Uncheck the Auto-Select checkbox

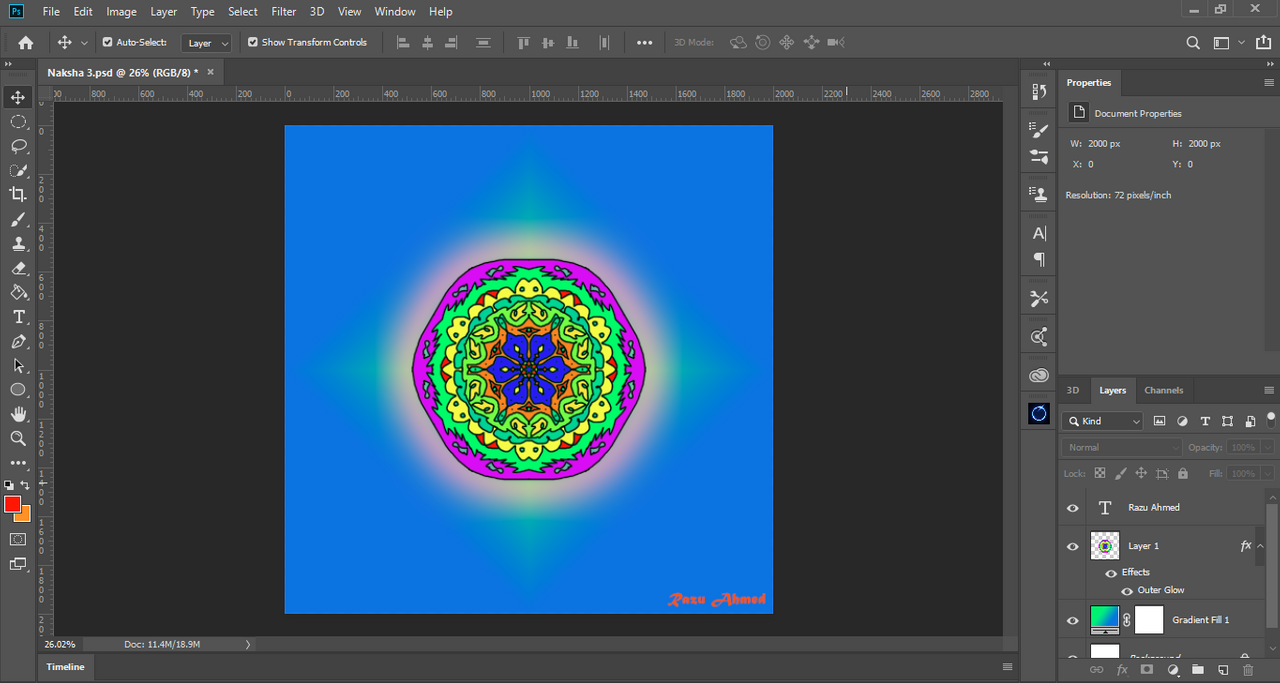108,43
